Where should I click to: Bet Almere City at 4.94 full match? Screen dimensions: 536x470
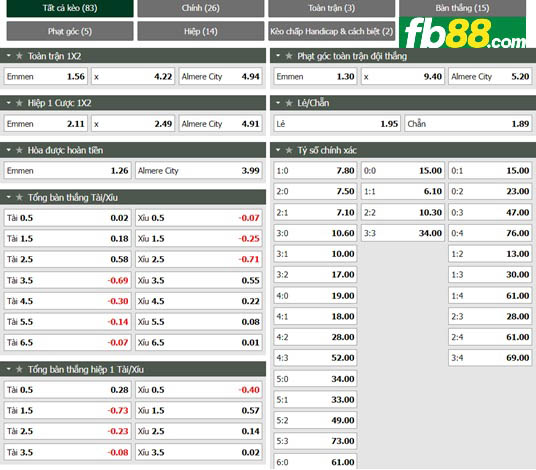click(220, 76)
